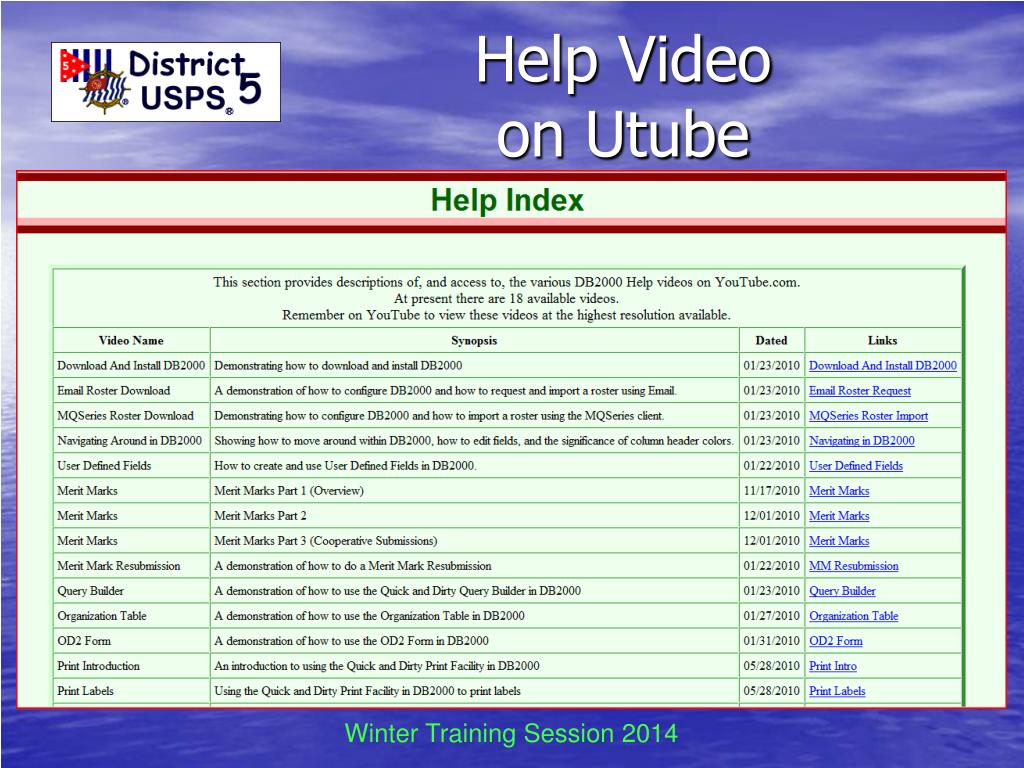Follow the MQSeries Roster Import link
The image size is (1024, 768).
click(x=868, y=415)
